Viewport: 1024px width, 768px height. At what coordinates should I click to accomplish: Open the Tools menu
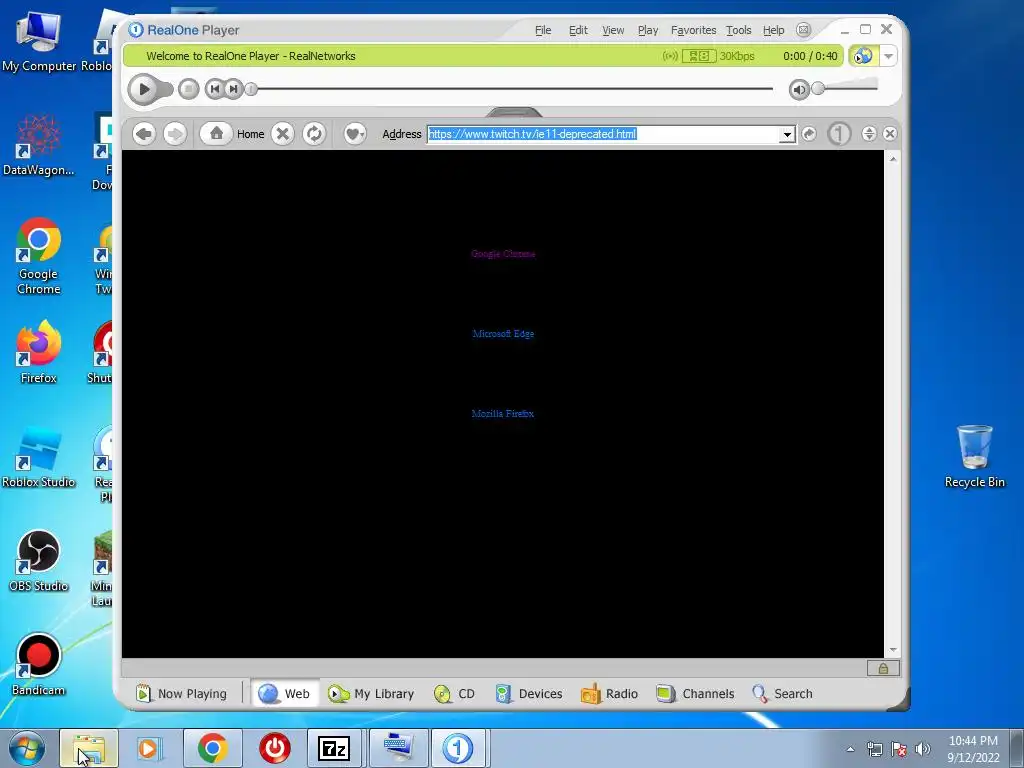tap(739, 30)
